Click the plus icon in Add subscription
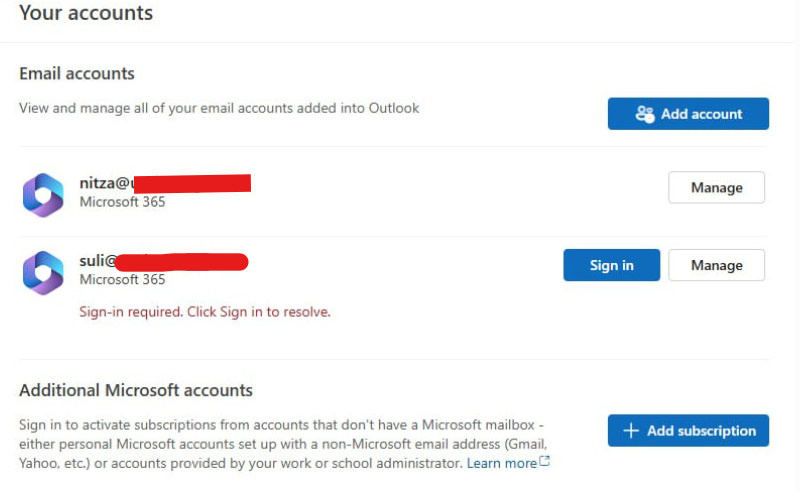The image size is (800, 492). (x=631, y=430)
